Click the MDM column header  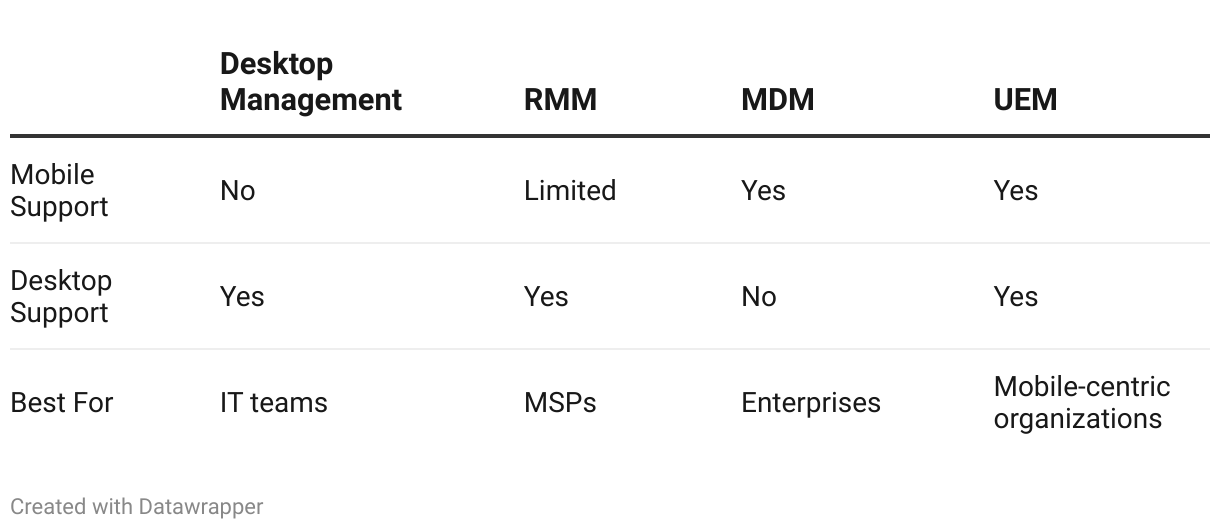click(x=778, y=100)
